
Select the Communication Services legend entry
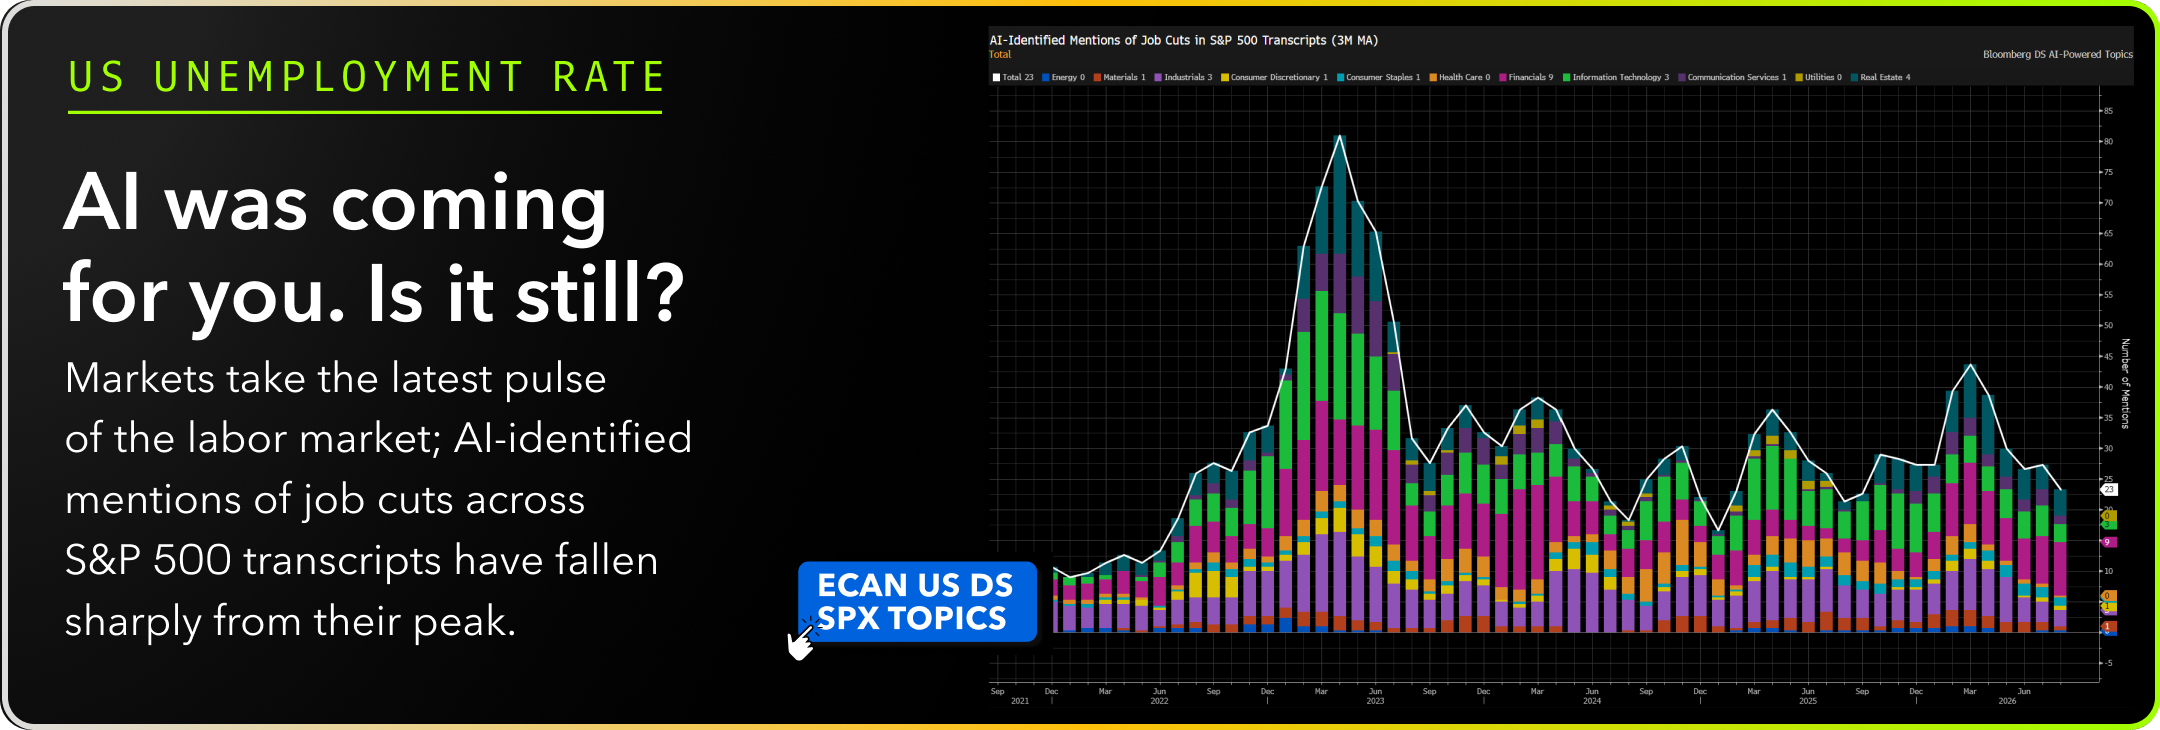point(1732,77)
